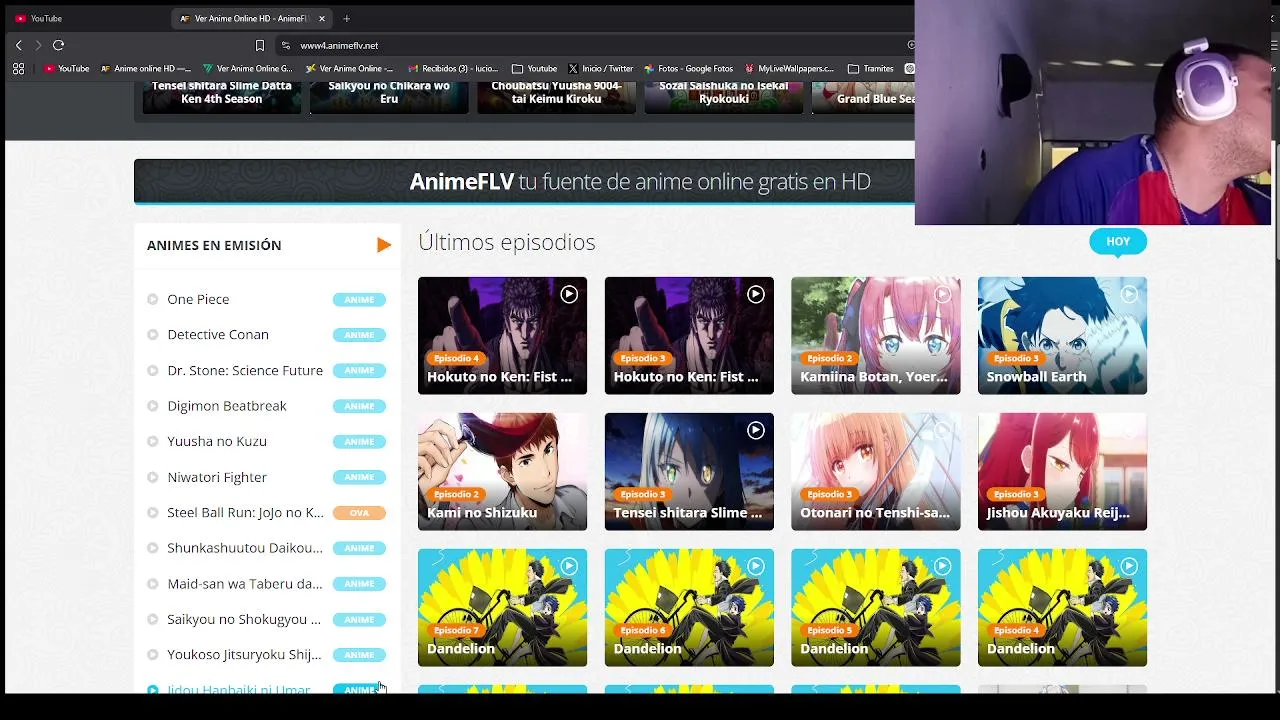Open a new browser tab
The width and height of the screenshot is (1280, 720).
point(346,18)
